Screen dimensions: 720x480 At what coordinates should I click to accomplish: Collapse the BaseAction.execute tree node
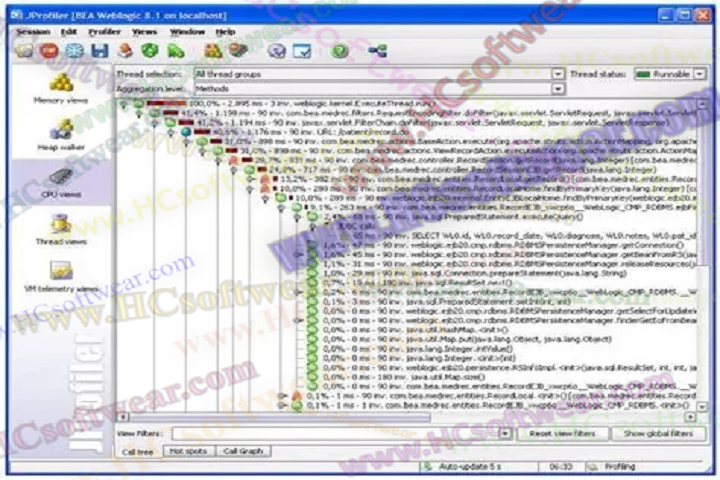pos(186,142)
